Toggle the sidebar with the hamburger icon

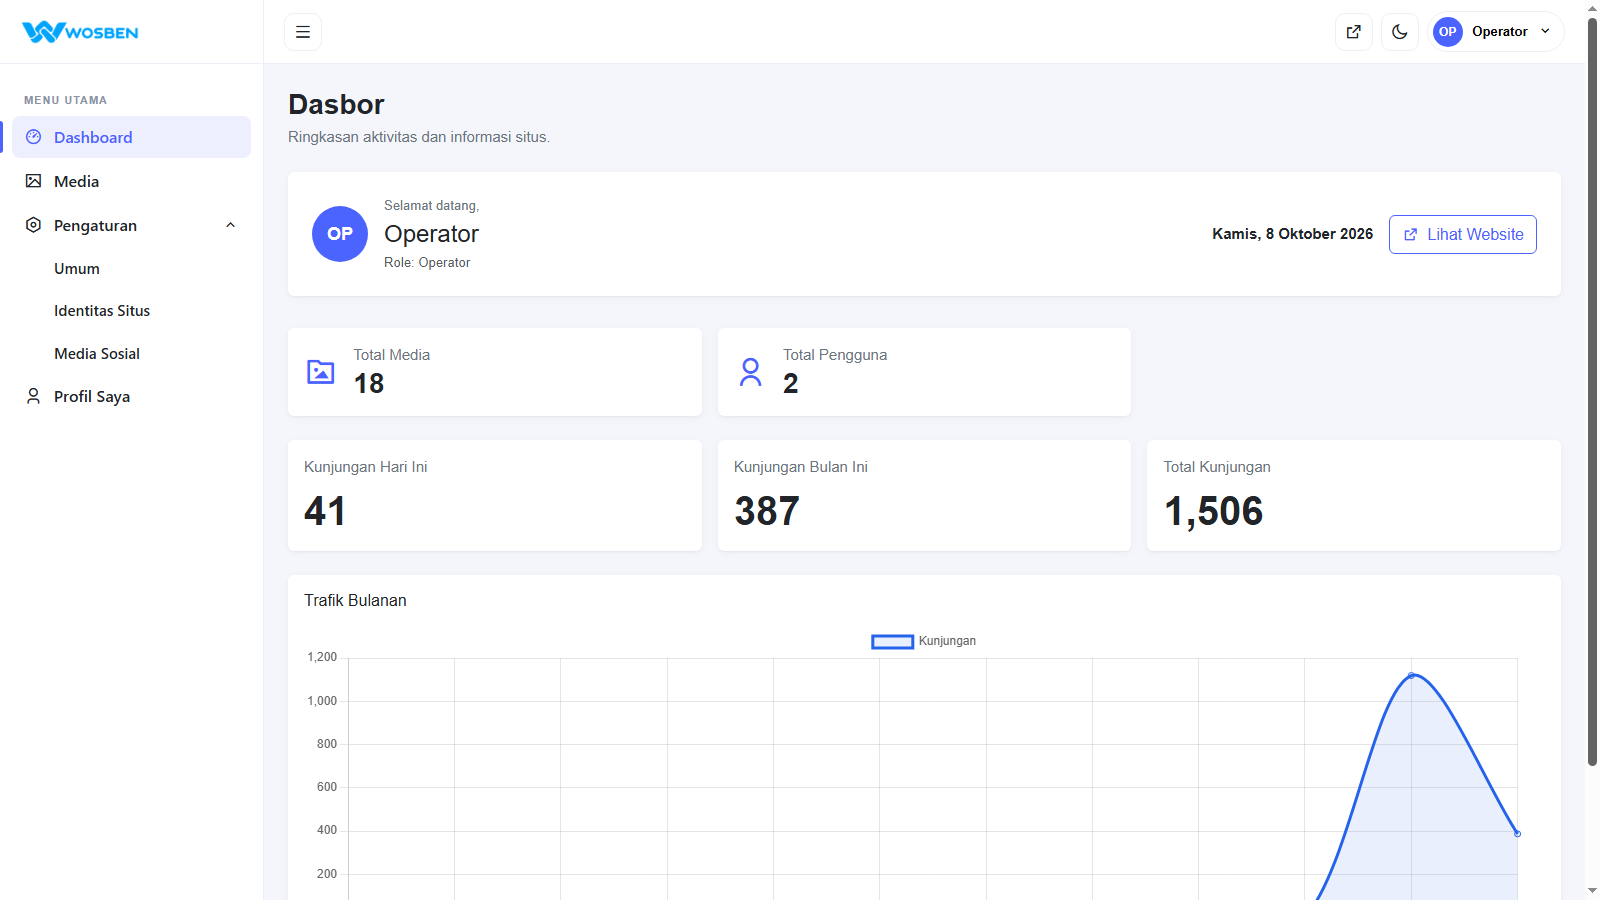pyautogui.click(x=303, y=32)
